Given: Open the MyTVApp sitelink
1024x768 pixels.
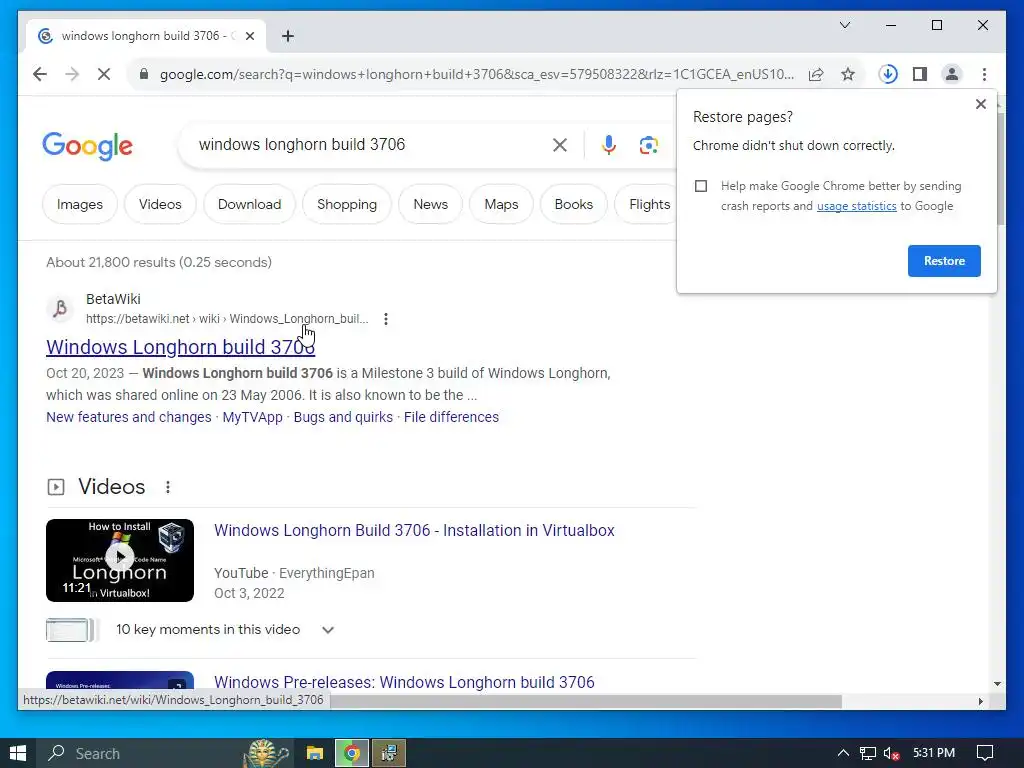Looking at the screenshot, I should [x=252, y=417].
